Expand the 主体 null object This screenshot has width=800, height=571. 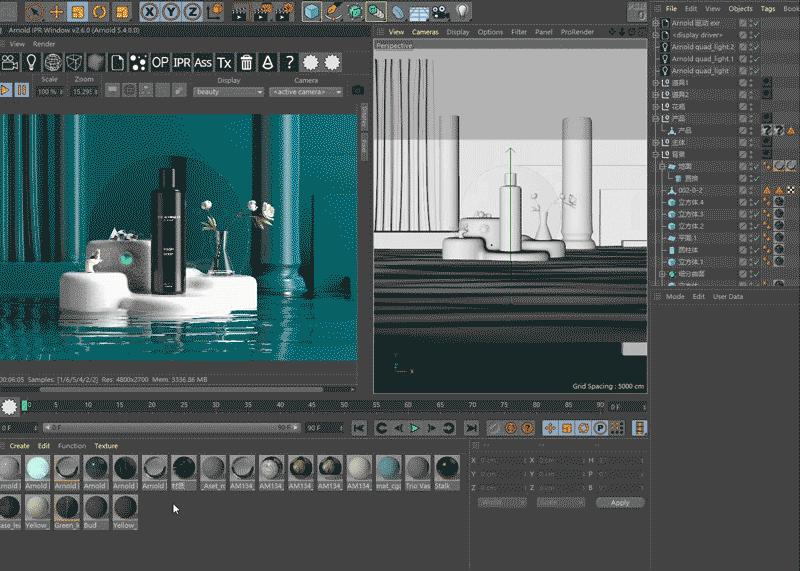point(656,142)
